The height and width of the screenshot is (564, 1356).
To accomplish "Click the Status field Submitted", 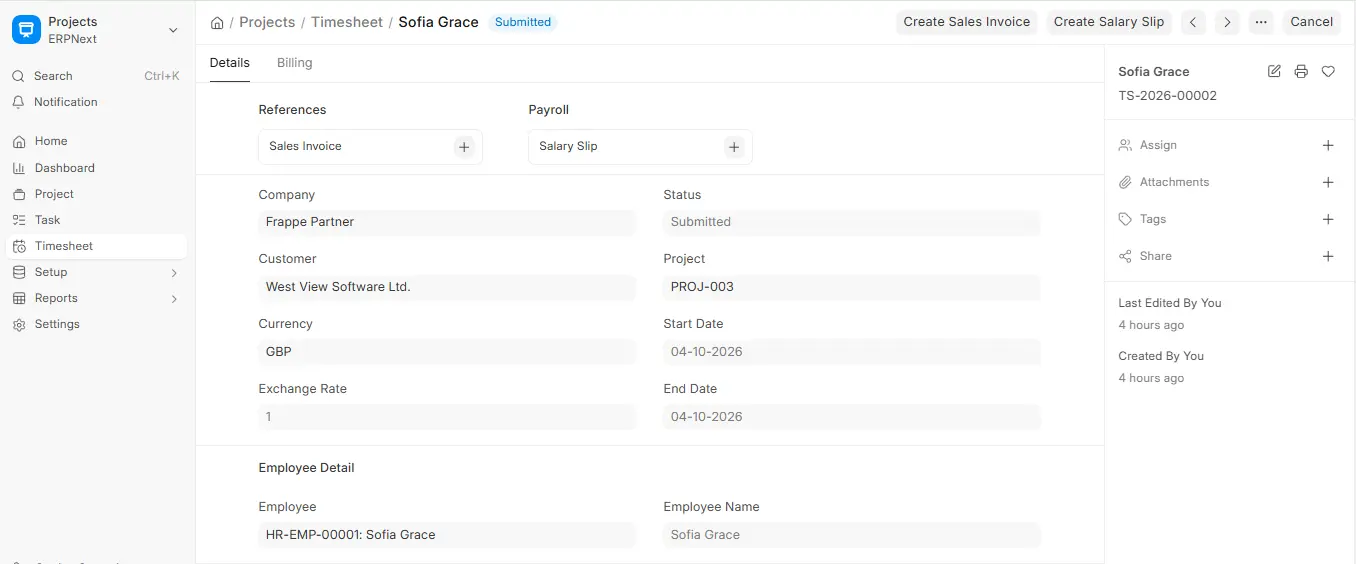I will coord(852,222).
